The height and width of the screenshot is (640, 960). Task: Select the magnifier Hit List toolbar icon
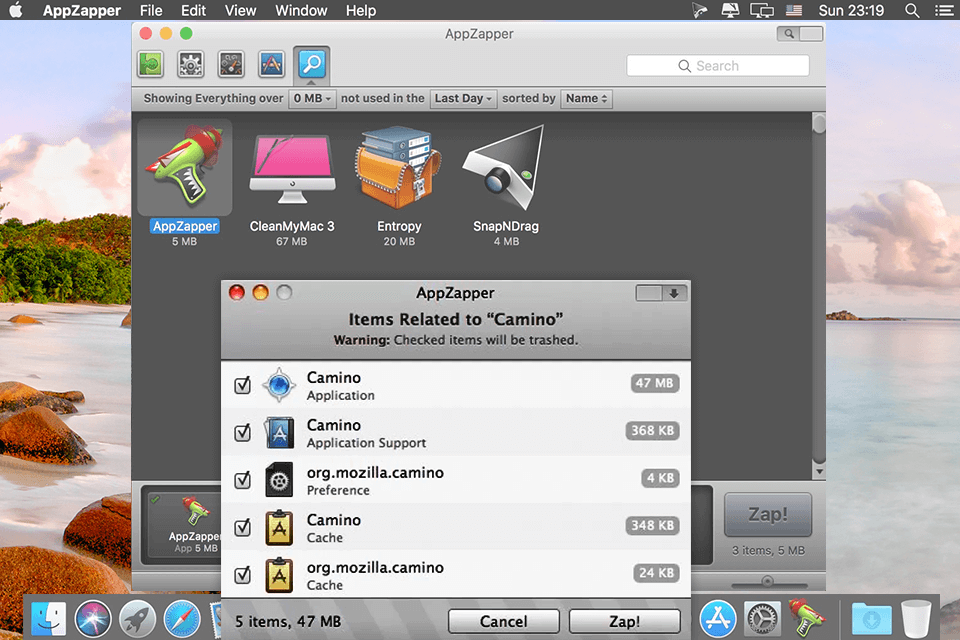point(312,64)
